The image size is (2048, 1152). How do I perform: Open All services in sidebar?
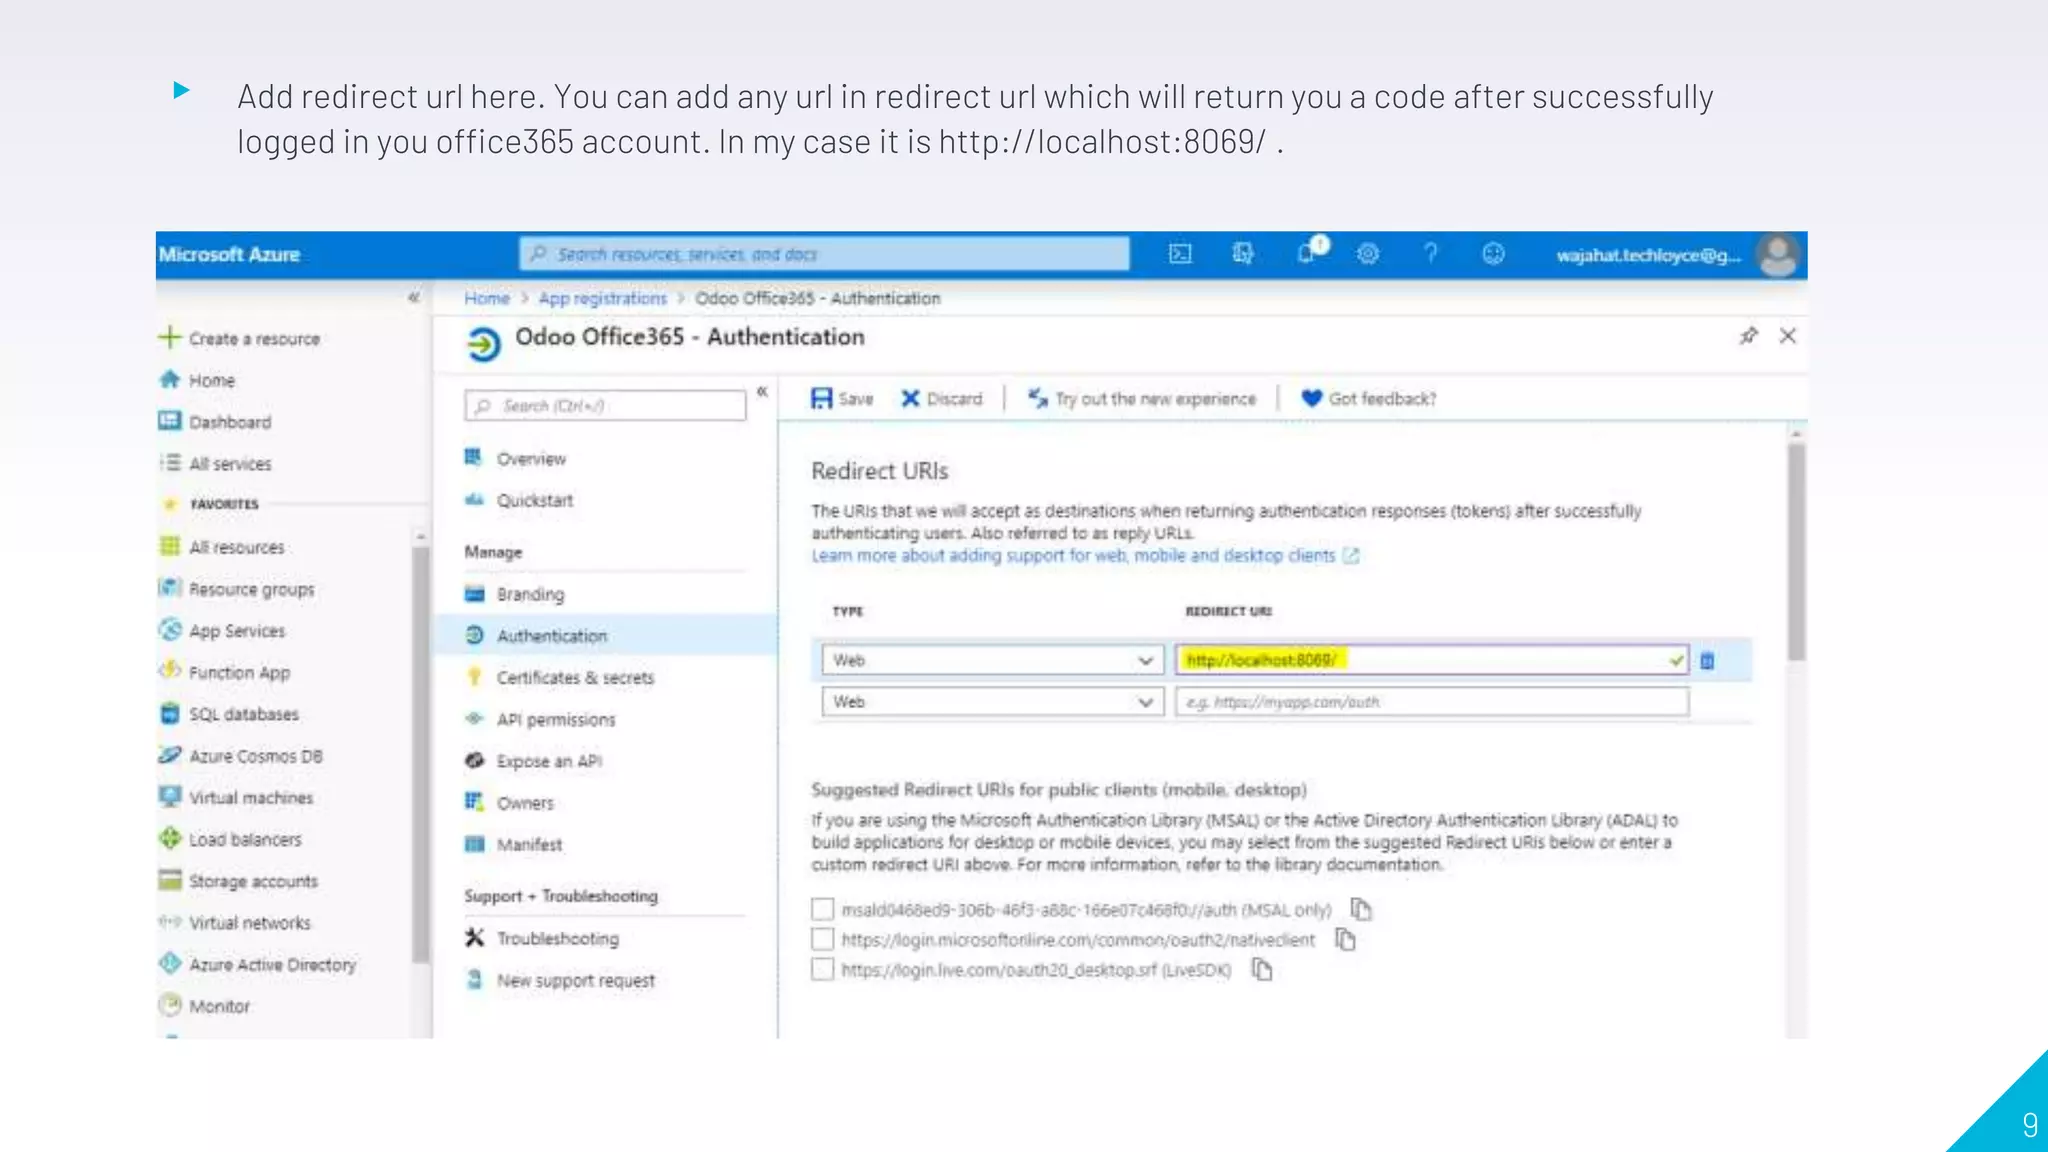tap(230, 464)
